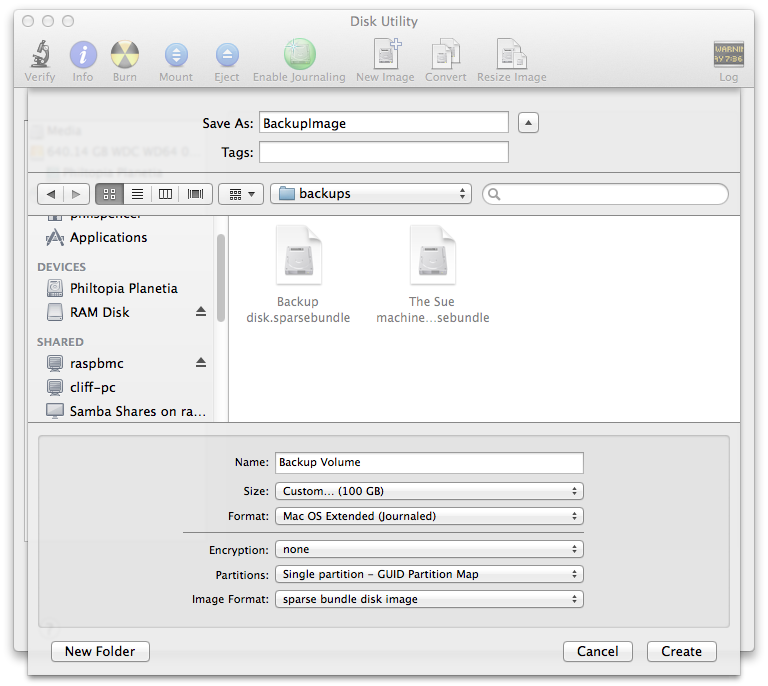Screen dimensions: 768x686
Task: Go back with the left arrow
Action: point(51,194)
